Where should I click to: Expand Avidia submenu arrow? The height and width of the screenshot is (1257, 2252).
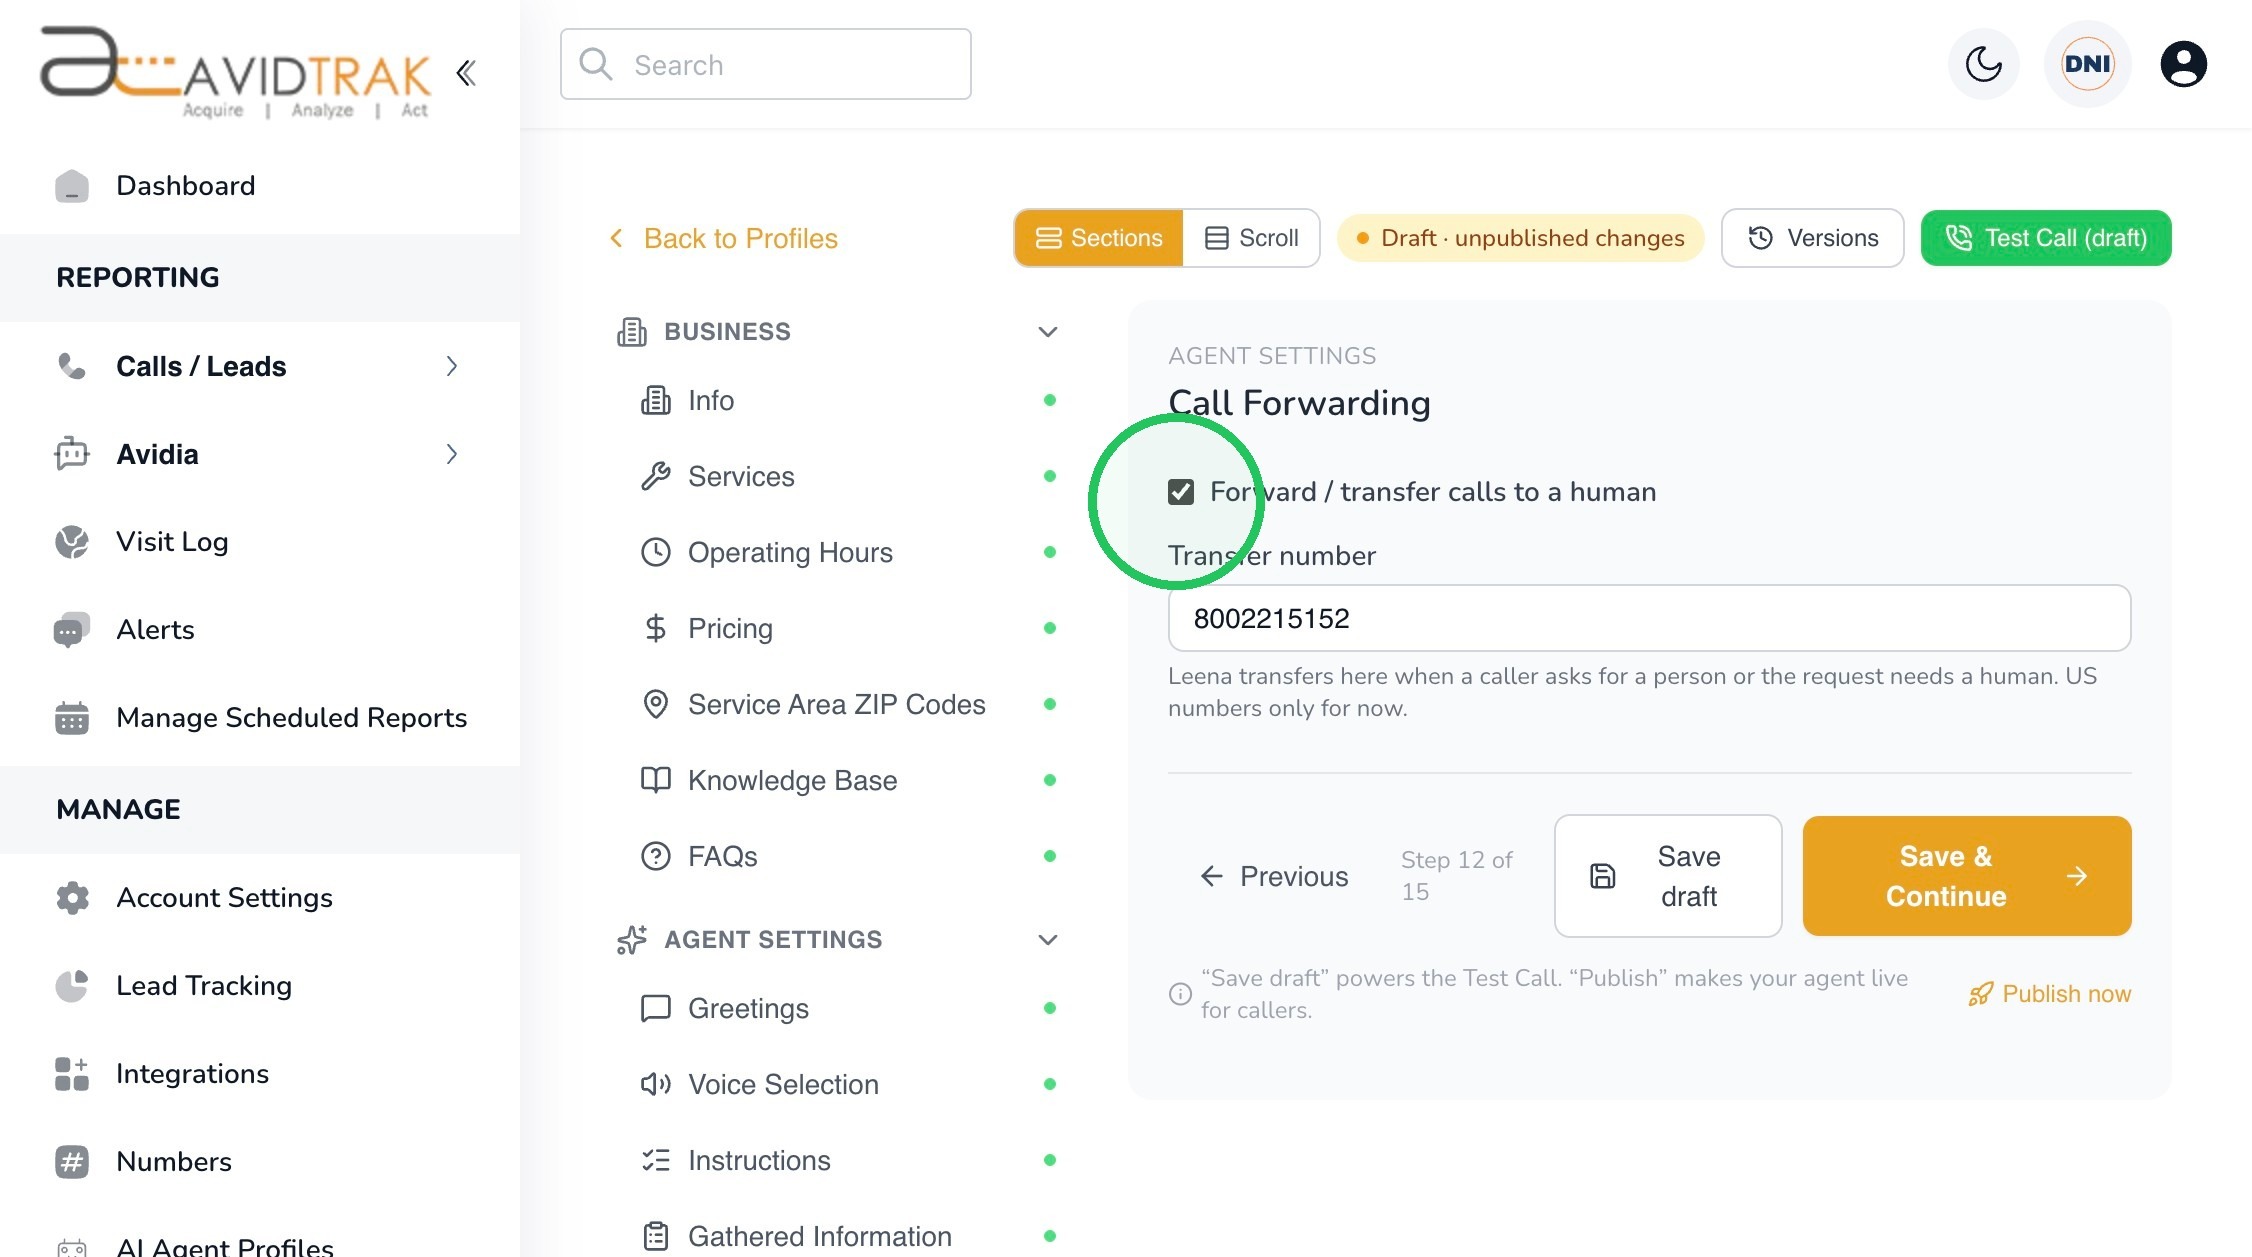[452, 454]
